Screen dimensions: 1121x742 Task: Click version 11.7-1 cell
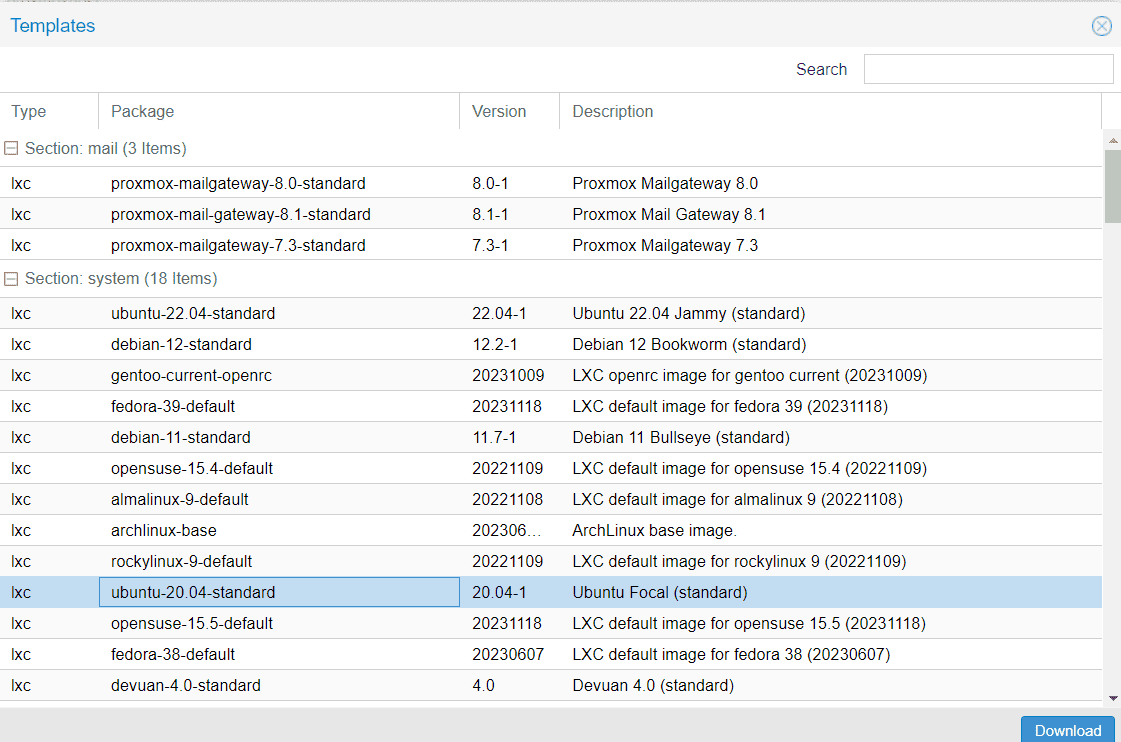[494, 437]
